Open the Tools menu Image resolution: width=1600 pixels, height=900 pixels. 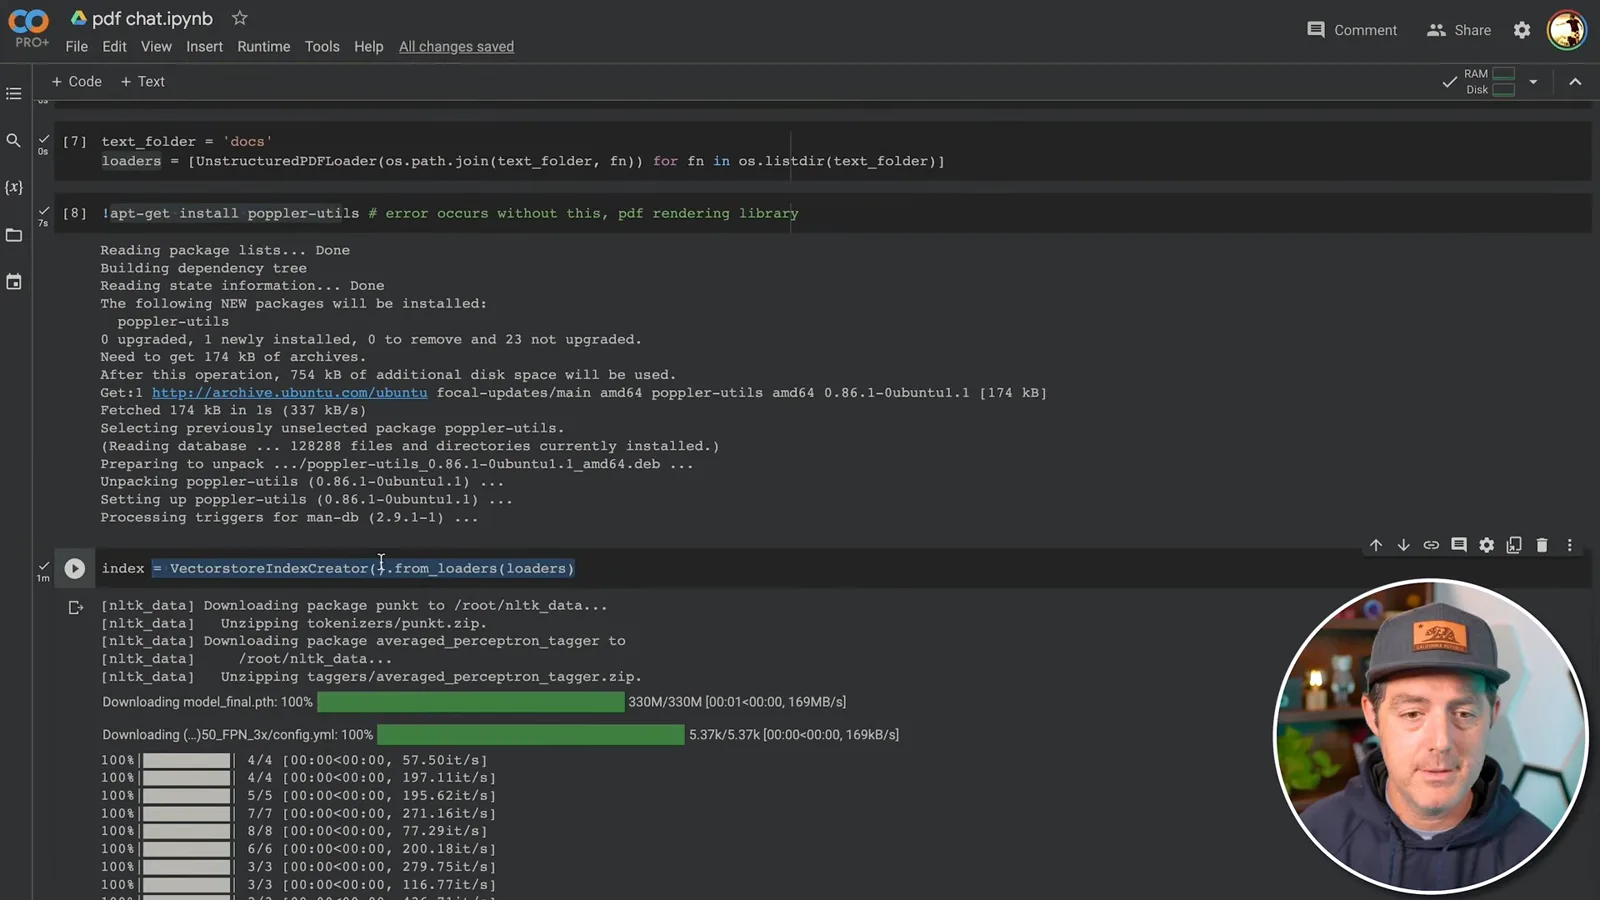[x=322, y=47]
